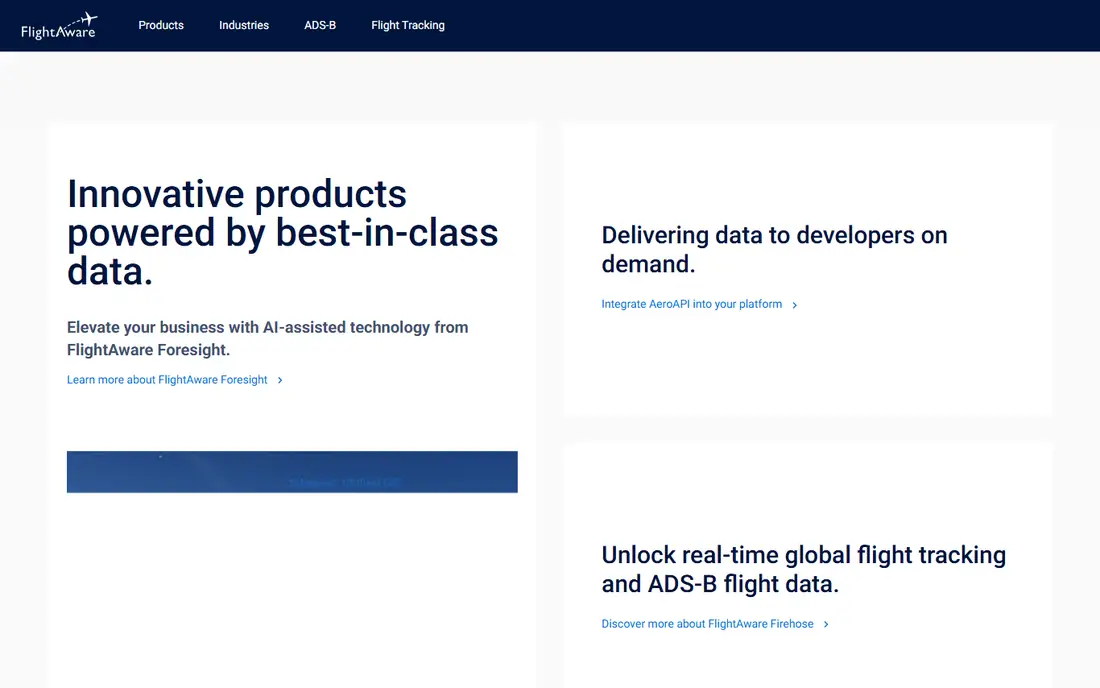
Task: Click the FlightAware logo
Action: coord(59,25)
